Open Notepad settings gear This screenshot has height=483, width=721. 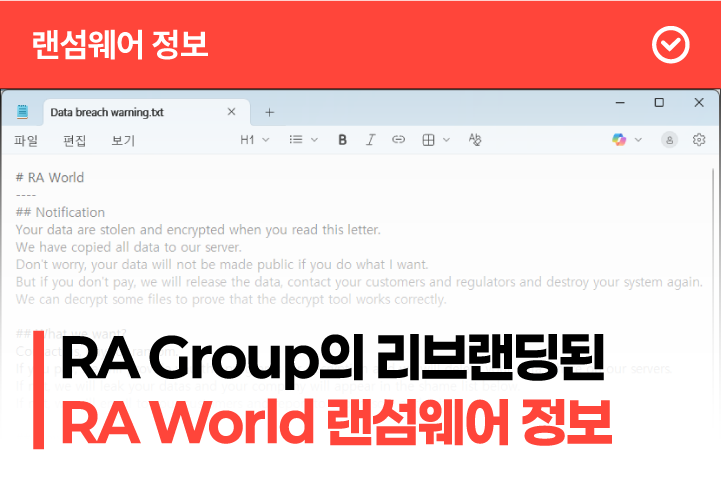point(699,140)
